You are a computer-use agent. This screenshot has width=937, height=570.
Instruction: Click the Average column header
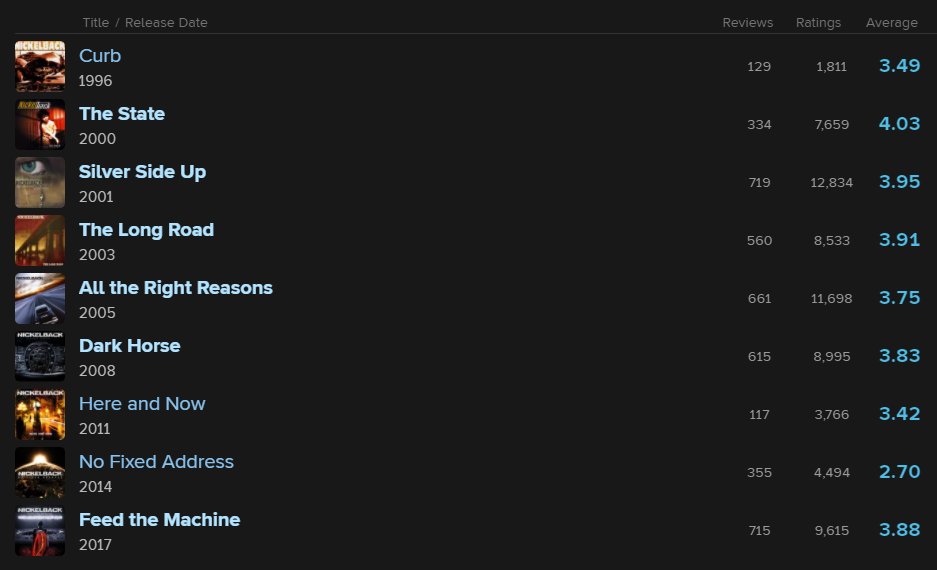pos(892,23)
